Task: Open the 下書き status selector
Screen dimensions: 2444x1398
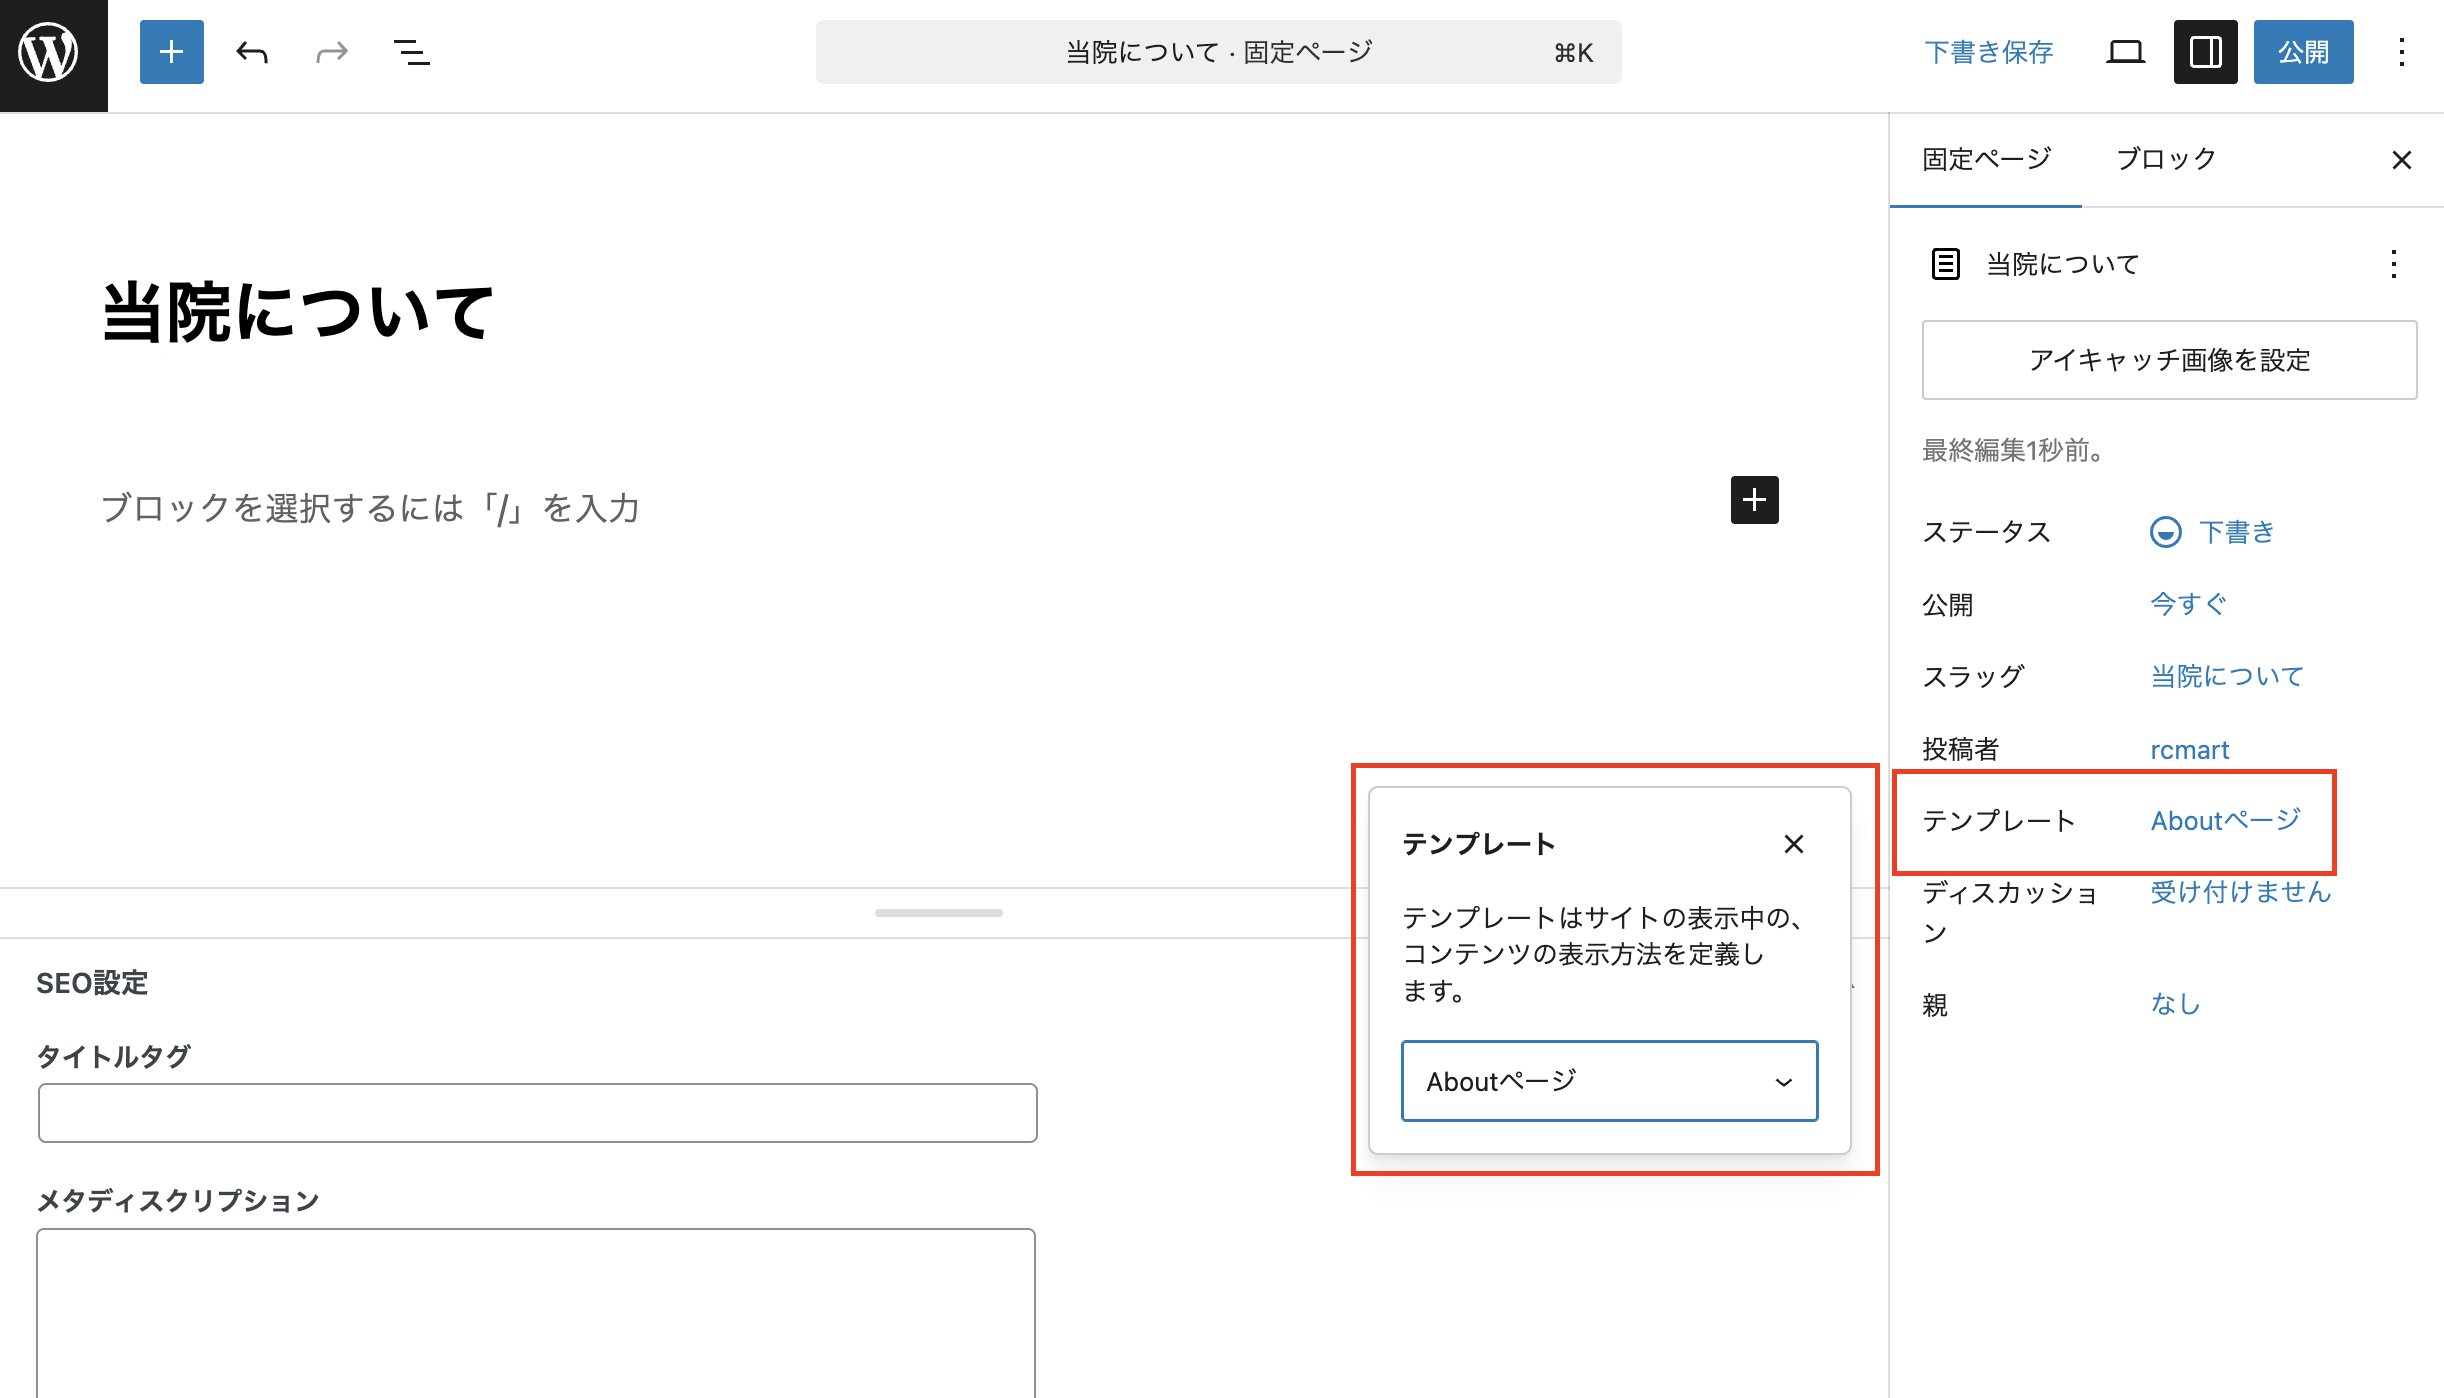Action: [2236, 532]
